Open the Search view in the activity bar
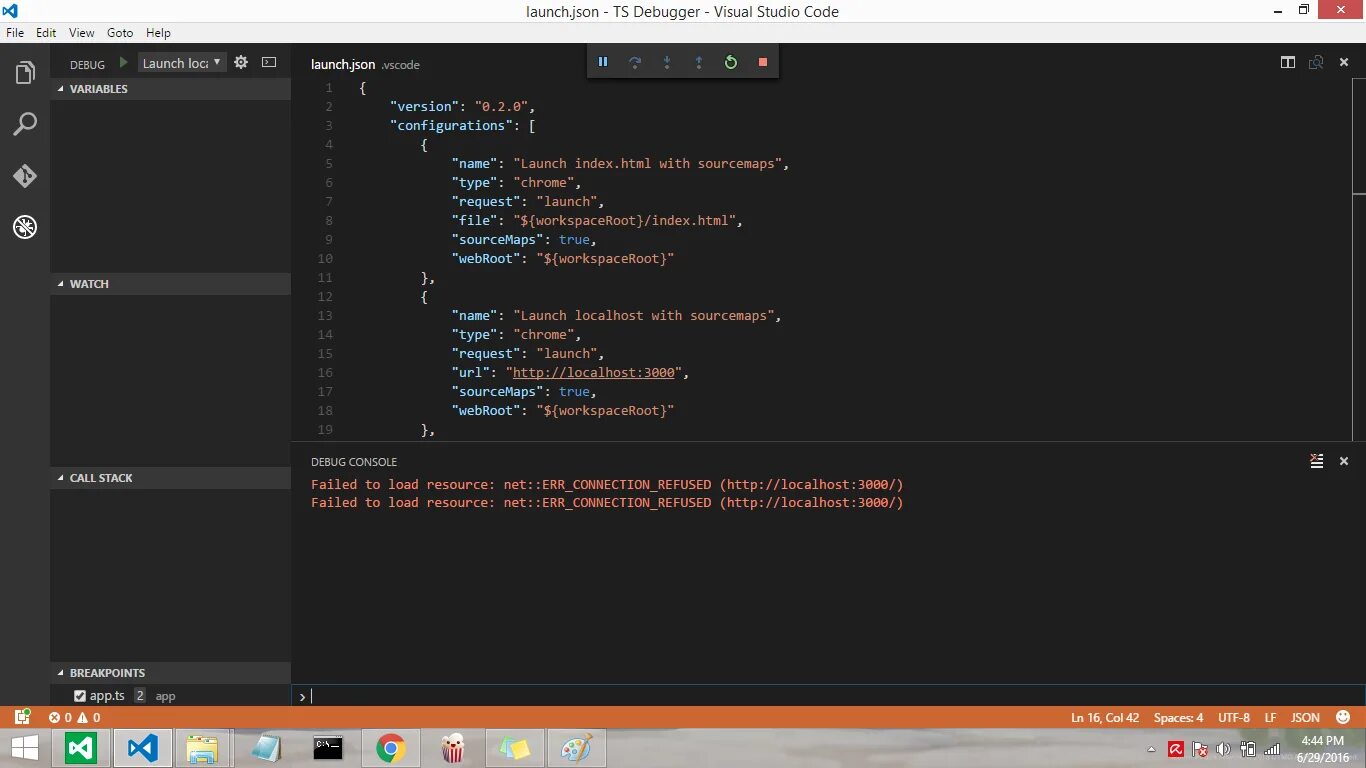The width and height of the screenshot is (1366, 768). [x=25, y=124]
